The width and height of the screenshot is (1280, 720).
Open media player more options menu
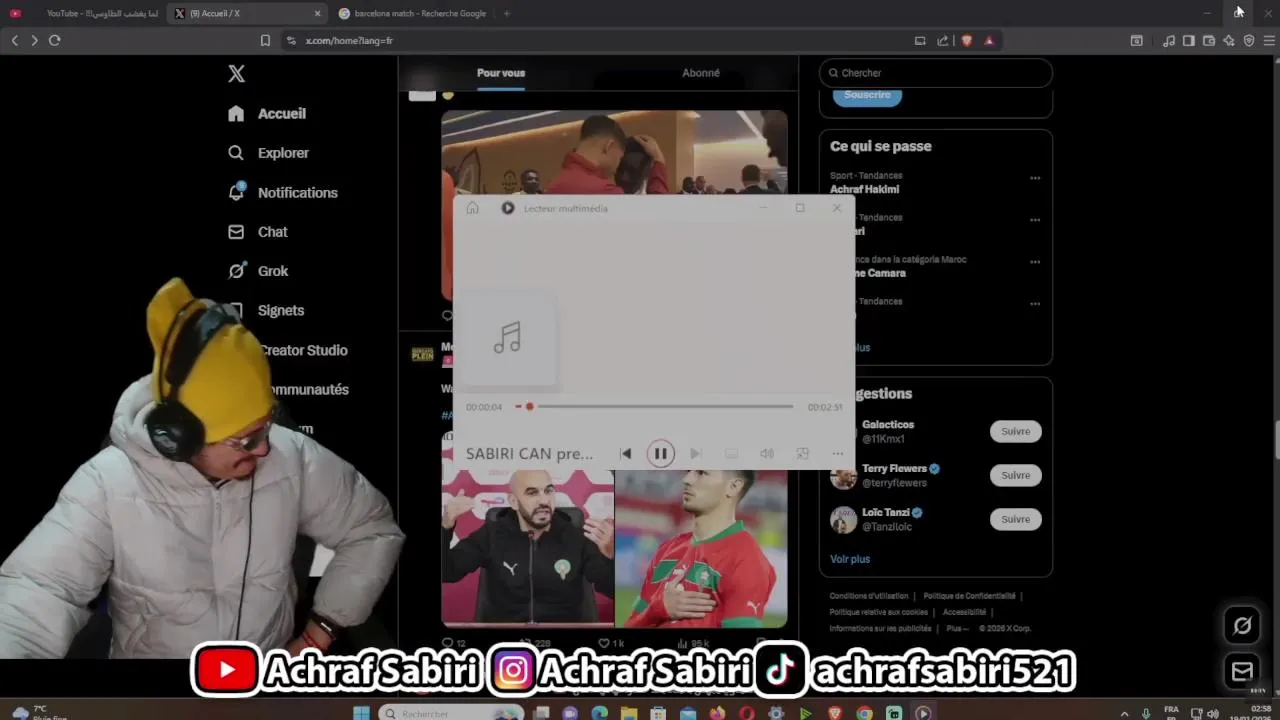tap(837, 454)
